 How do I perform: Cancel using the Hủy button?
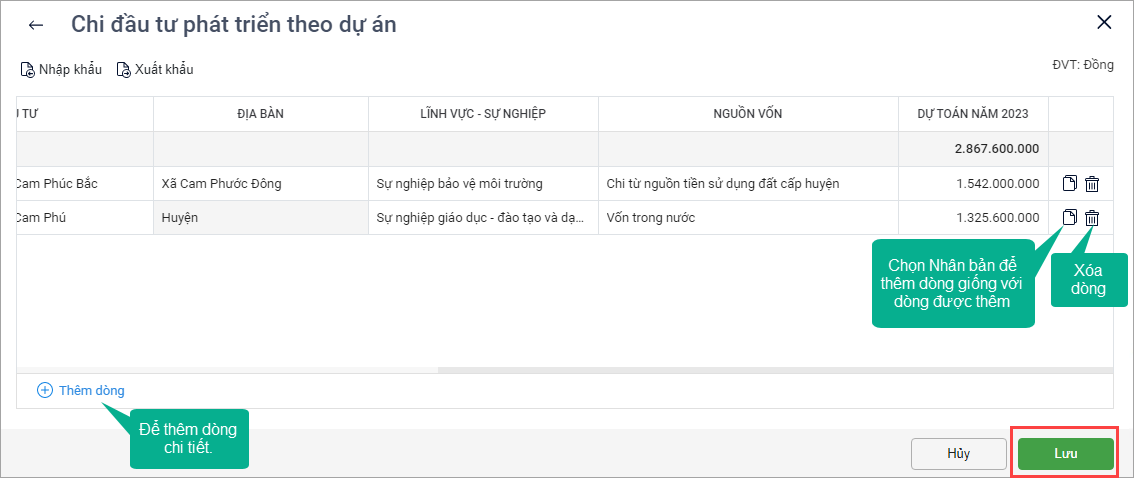[958, 453]
